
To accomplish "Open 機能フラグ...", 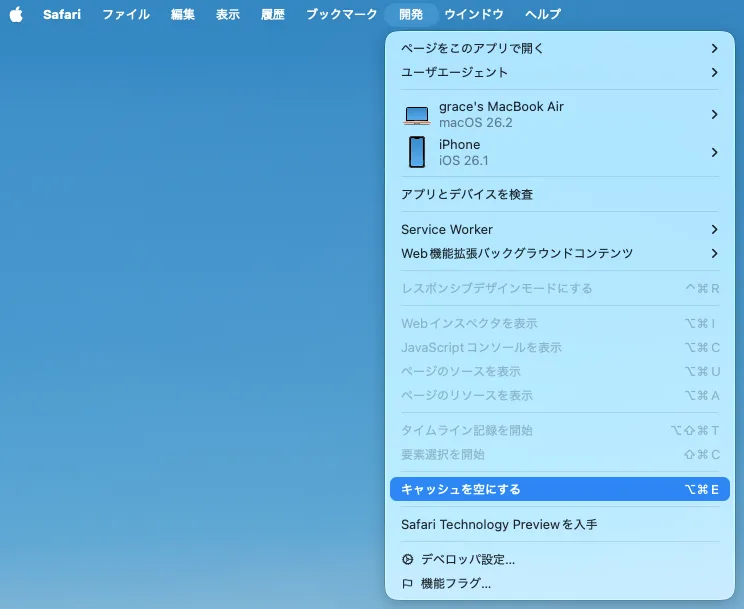I will coord(560,583).
